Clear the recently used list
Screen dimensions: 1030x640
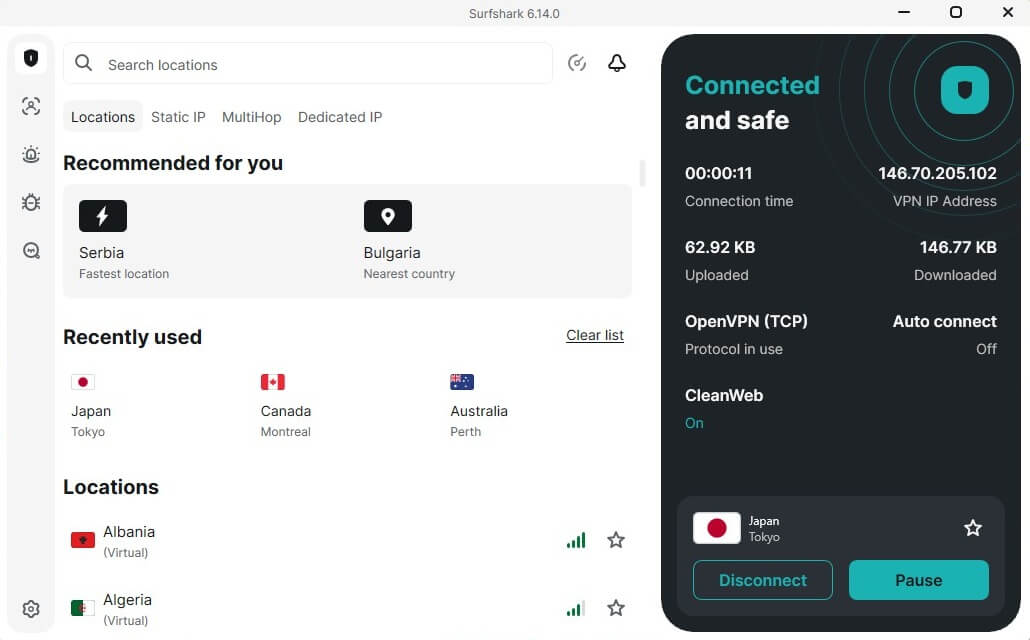click(594, 335)
